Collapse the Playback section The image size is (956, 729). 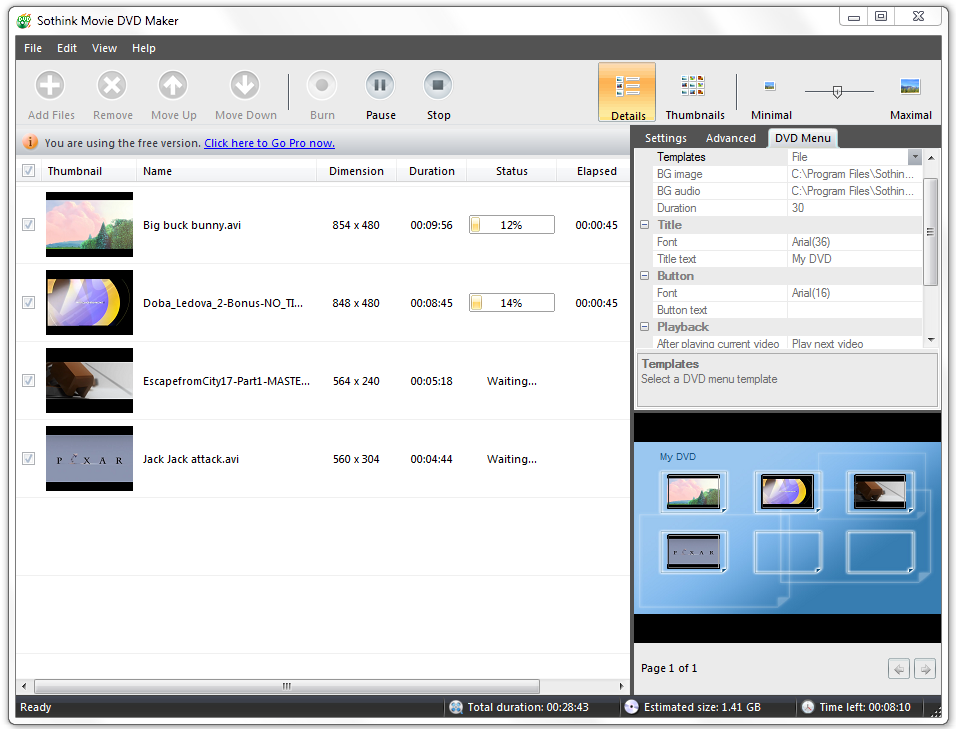click(644, 327)
